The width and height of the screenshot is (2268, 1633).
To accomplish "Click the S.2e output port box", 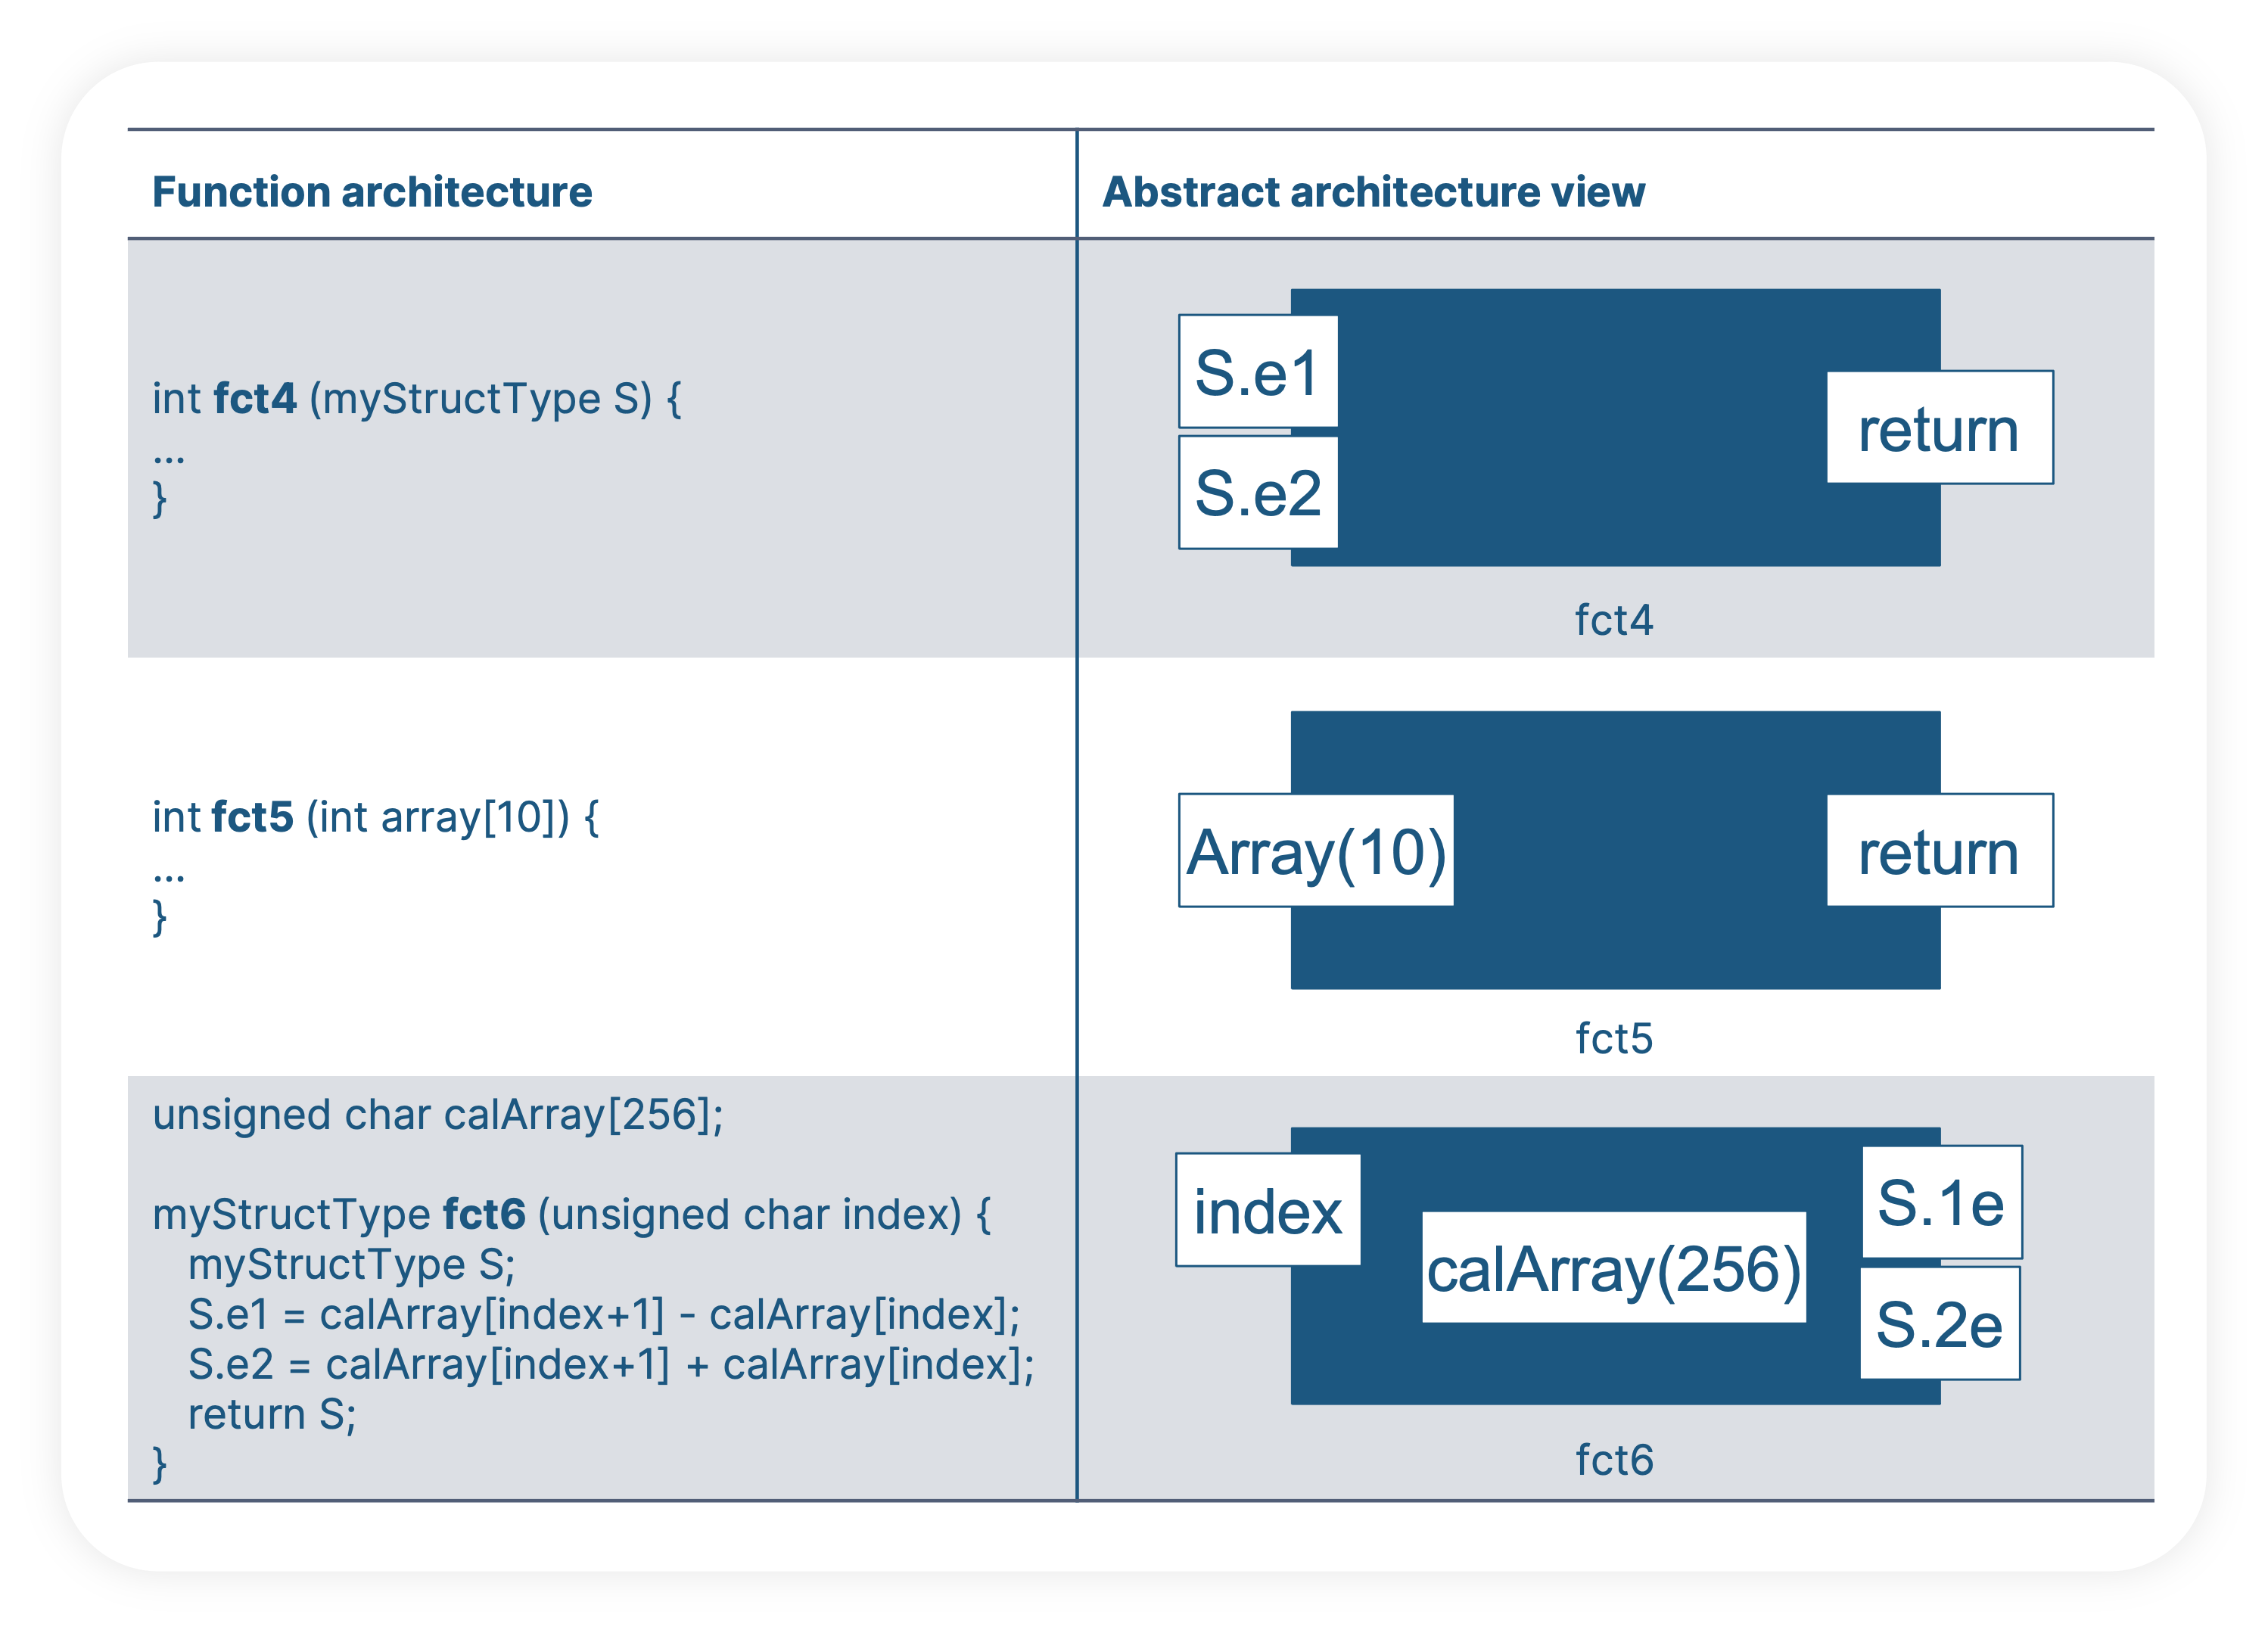I will pos(1939,1324).
